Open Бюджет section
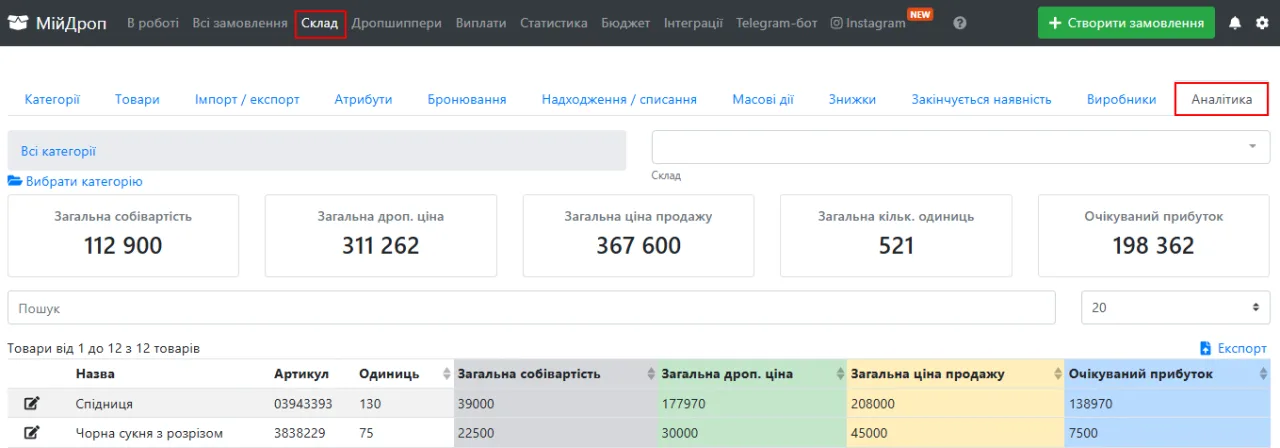The image size is (1280, 448). 626,23
